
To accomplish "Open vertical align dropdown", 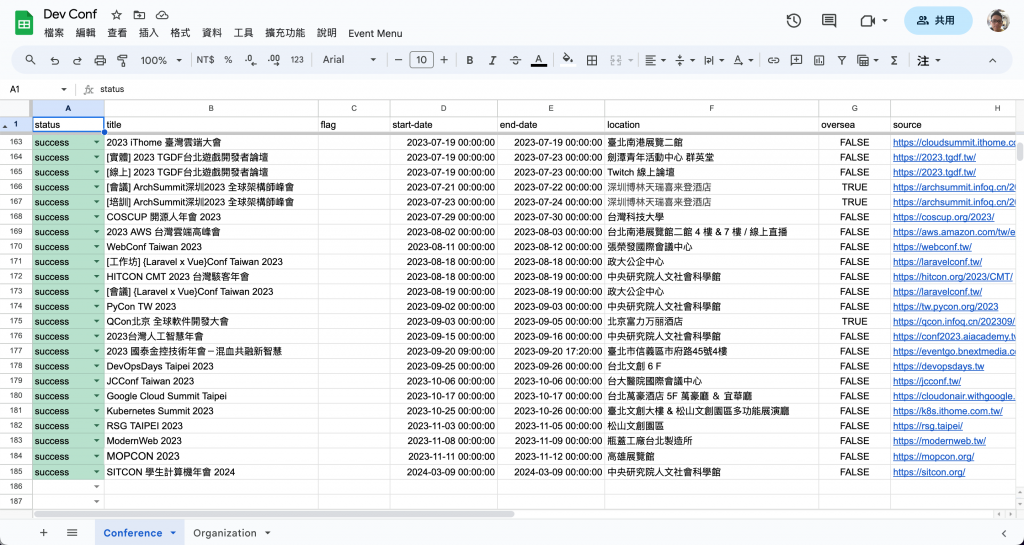I will point(684,60).
